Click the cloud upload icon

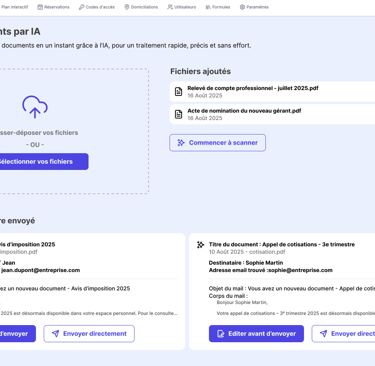[x=35, y=107]
